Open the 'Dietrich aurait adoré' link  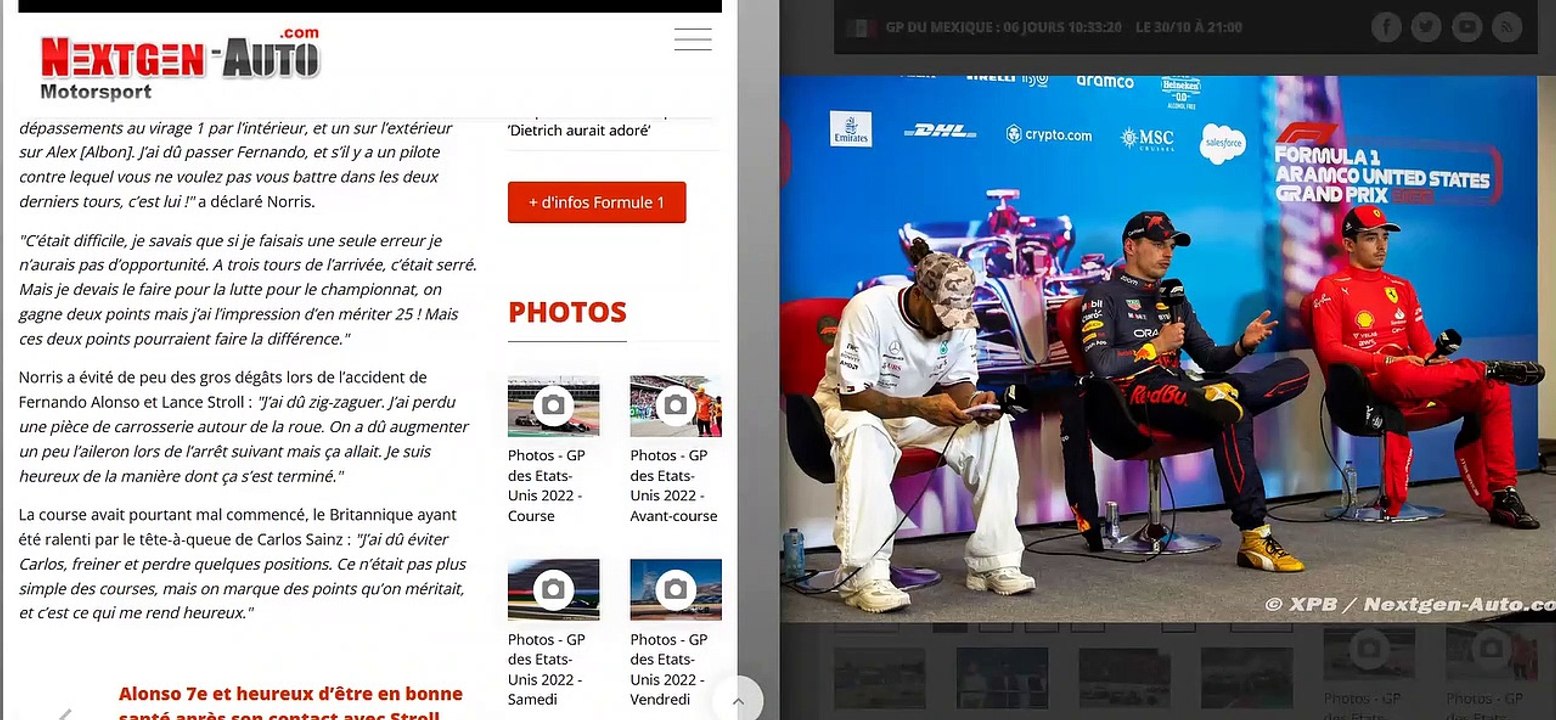point(579,130)
